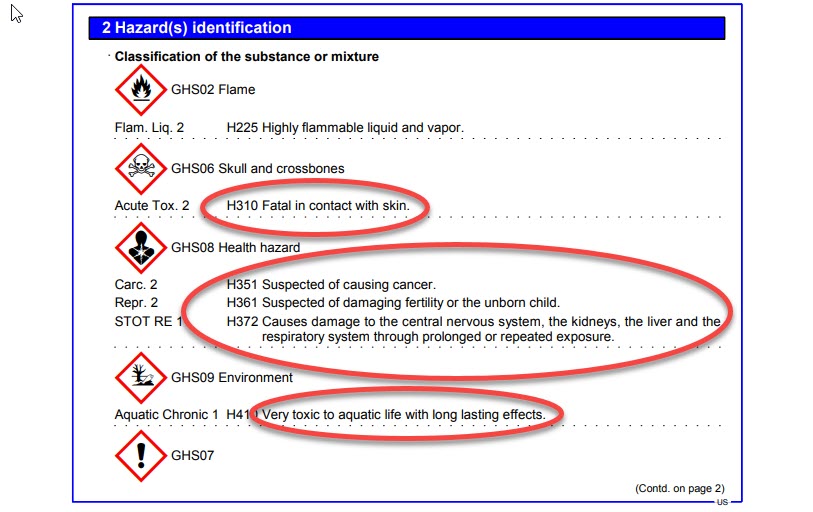Select the H225 Highly flammable liquid text

pos(345,127)
